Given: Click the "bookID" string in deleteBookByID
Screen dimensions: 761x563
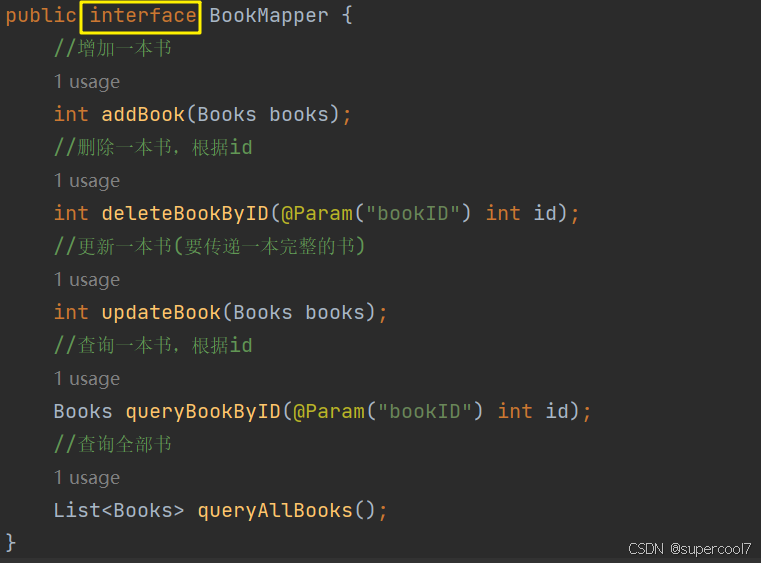Looking at the screenshot, I should pos(413,214).
